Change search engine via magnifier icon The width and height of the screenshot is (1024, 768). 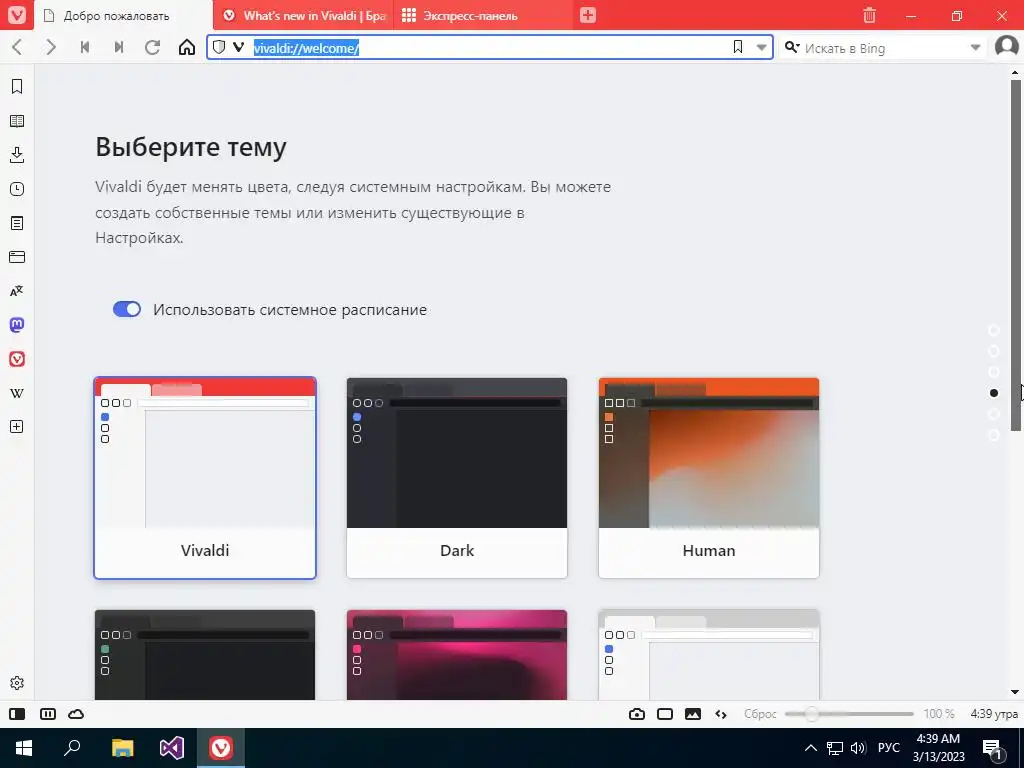pyautogui.click(x=792, y=47)
